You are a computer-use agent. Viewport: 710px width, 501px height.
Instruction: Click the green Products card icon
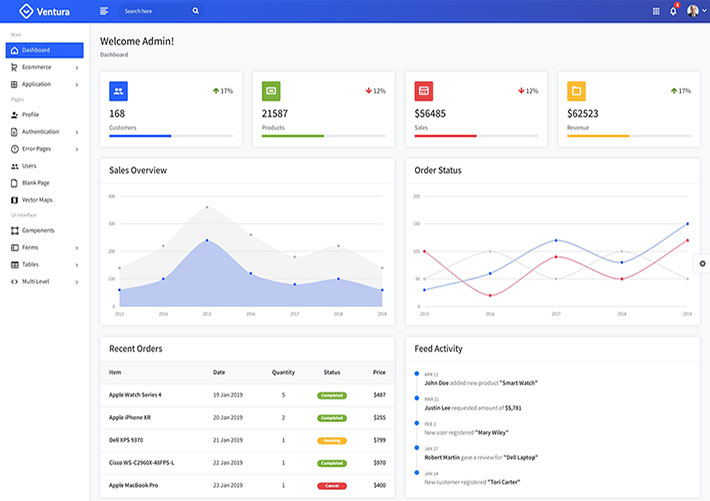[271, 91]
